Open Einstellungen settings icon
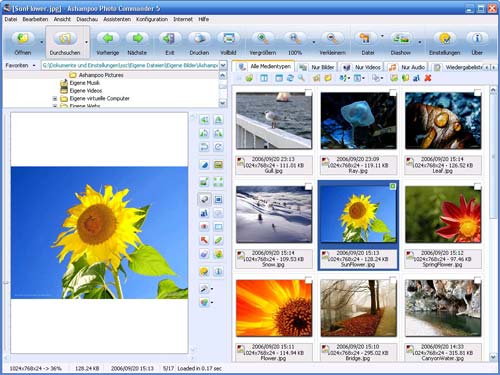500x375 pixels. 444,39
